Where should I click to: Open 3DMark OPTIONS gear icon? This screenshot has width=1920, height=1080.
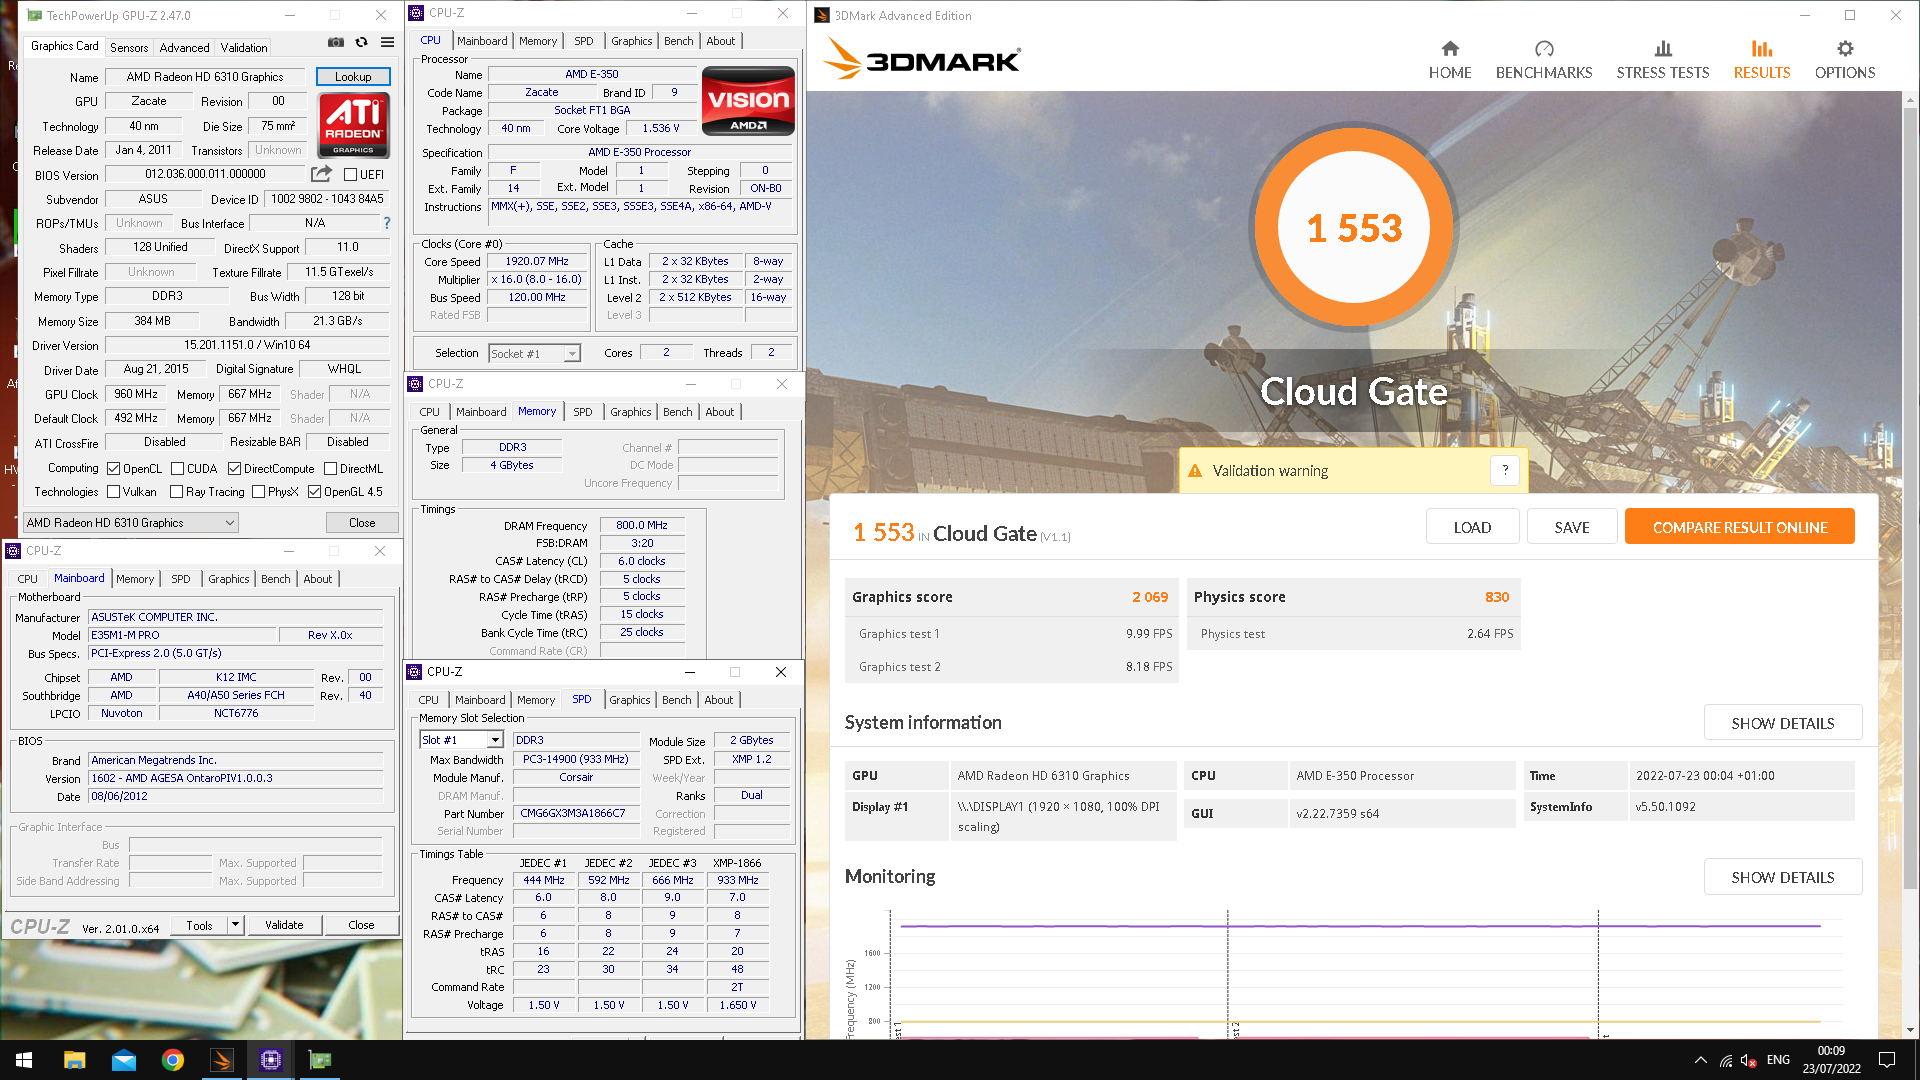(1845, 48)
